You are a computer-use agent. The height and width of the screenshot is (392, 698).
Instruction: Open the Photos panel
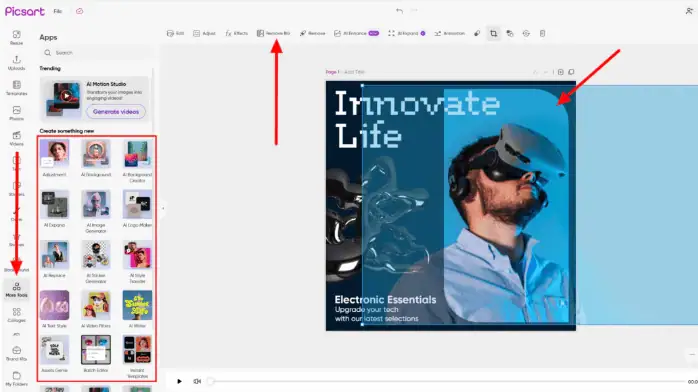coord(16,113)
